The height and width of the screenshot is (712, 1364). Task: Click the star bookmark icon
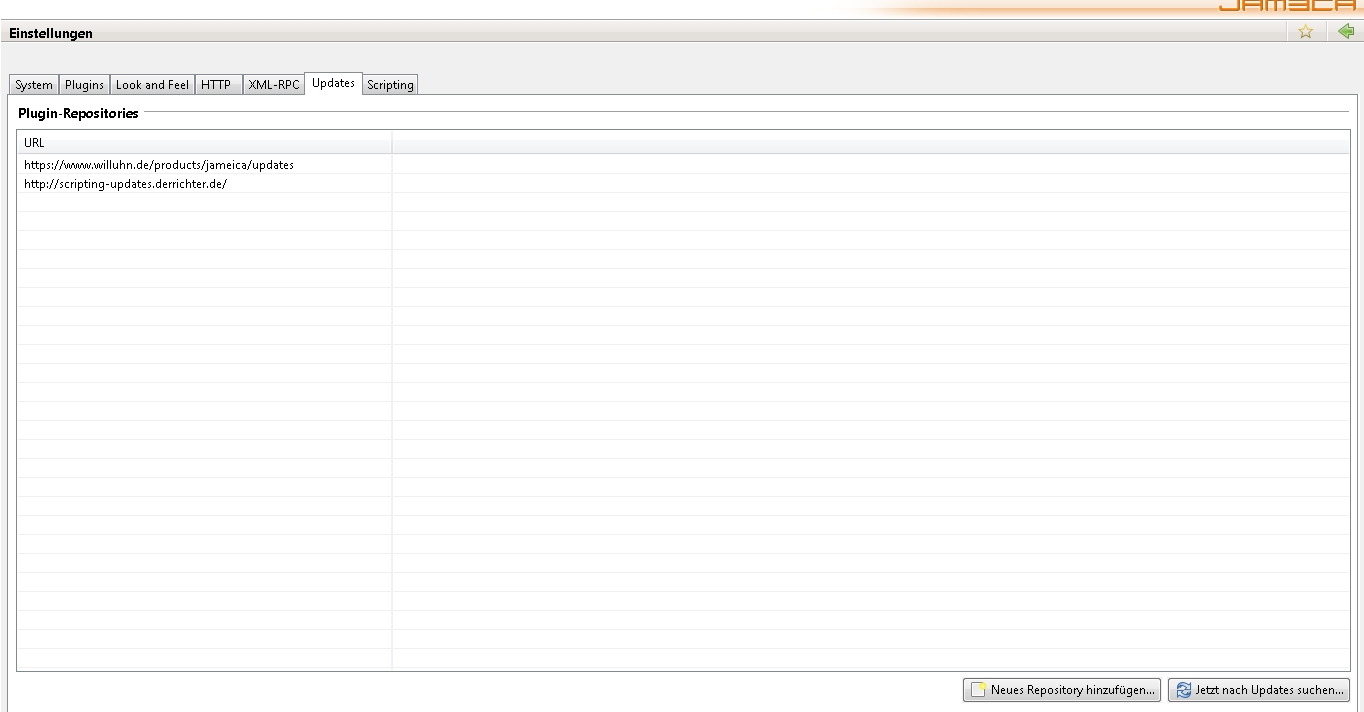tap(1305, 32)
